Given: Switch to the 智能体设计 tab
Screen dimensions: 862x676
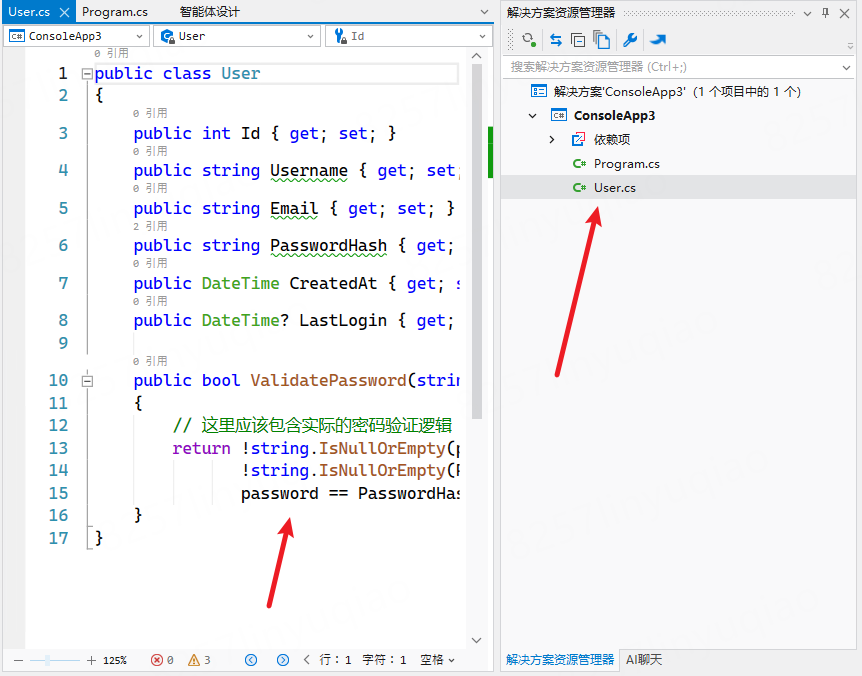Looking at the screenshot, I should pyautogui.click(x=209, y=12).
